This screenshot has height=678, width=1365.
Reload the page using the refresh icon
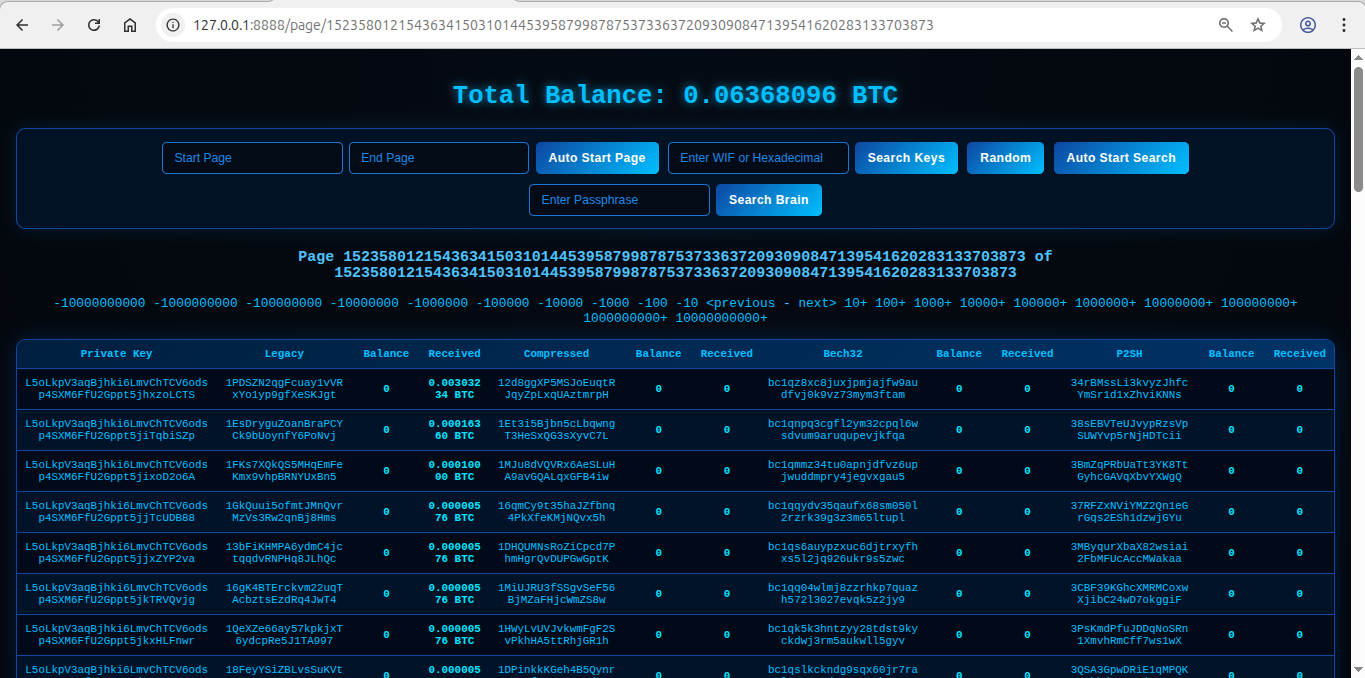pyautogui.click(x=94, y=25)
